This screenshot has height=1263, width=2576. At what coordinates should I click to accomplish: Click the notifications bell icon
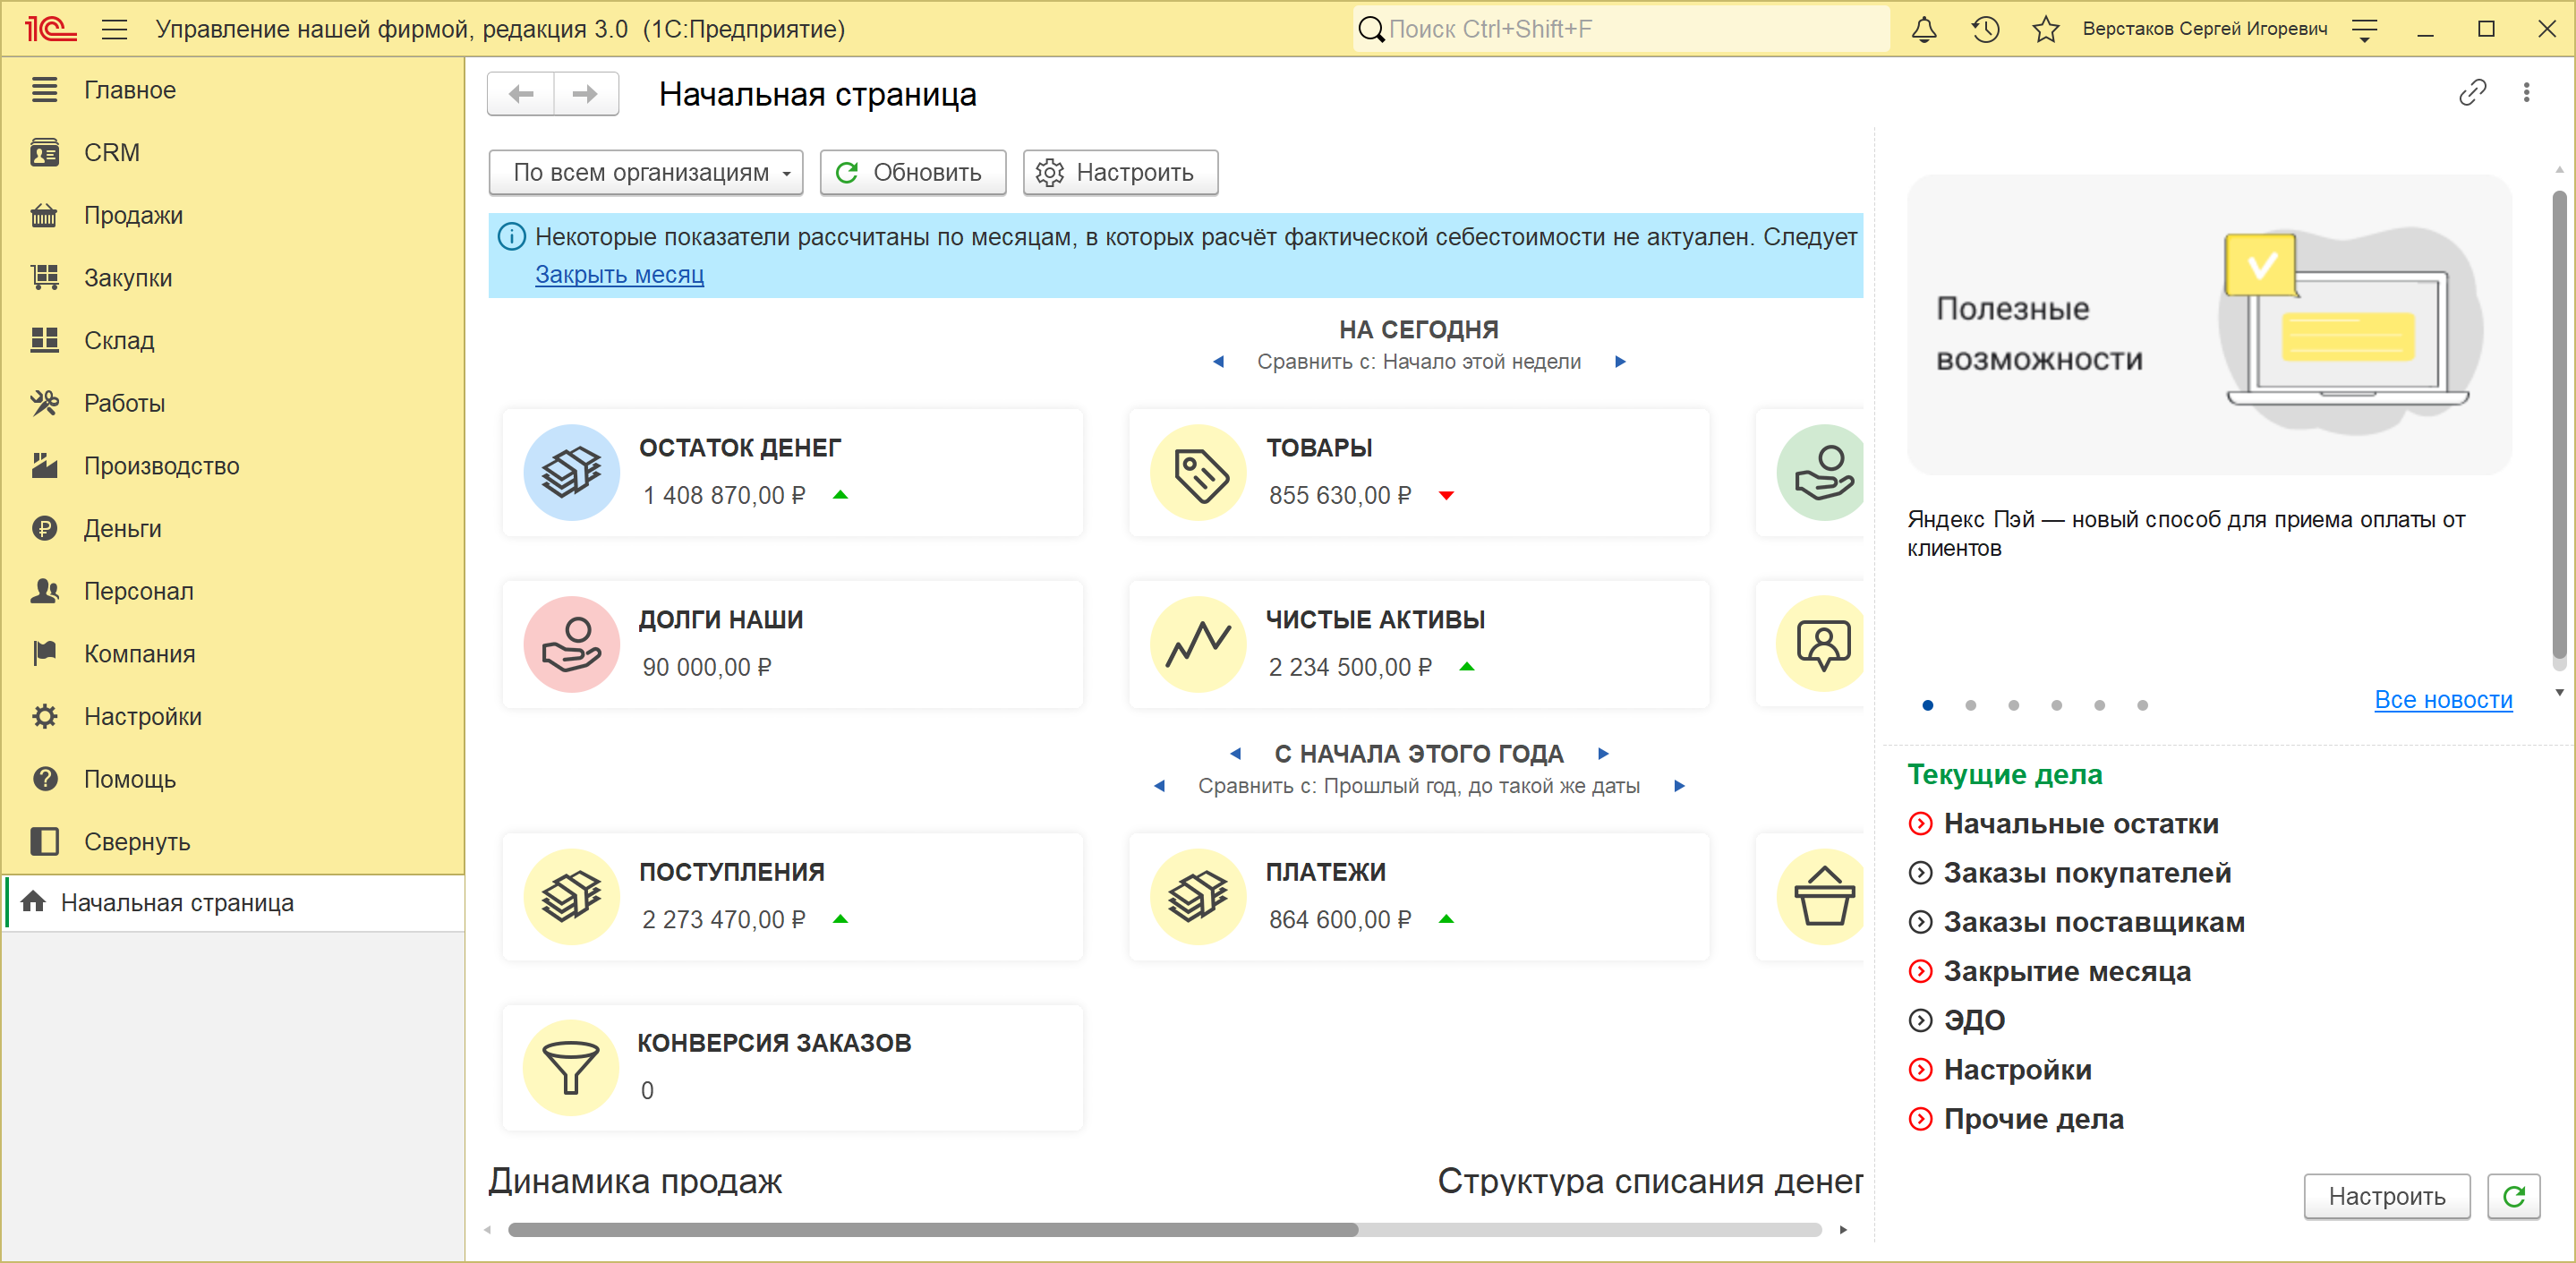click(x=1924, y=29)
